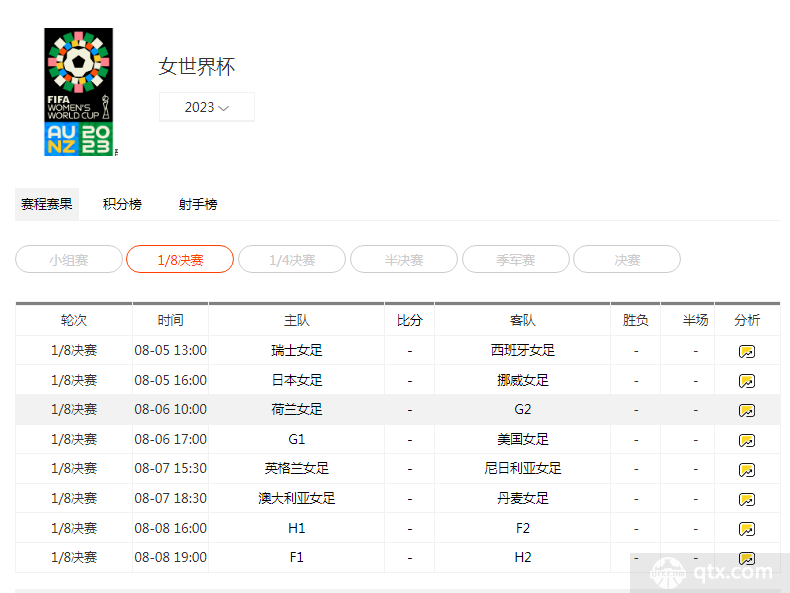Open analysis icon for 日本女足 match
Screen dimensions: 790x593
pyautogui.click(x=747, y=381)
